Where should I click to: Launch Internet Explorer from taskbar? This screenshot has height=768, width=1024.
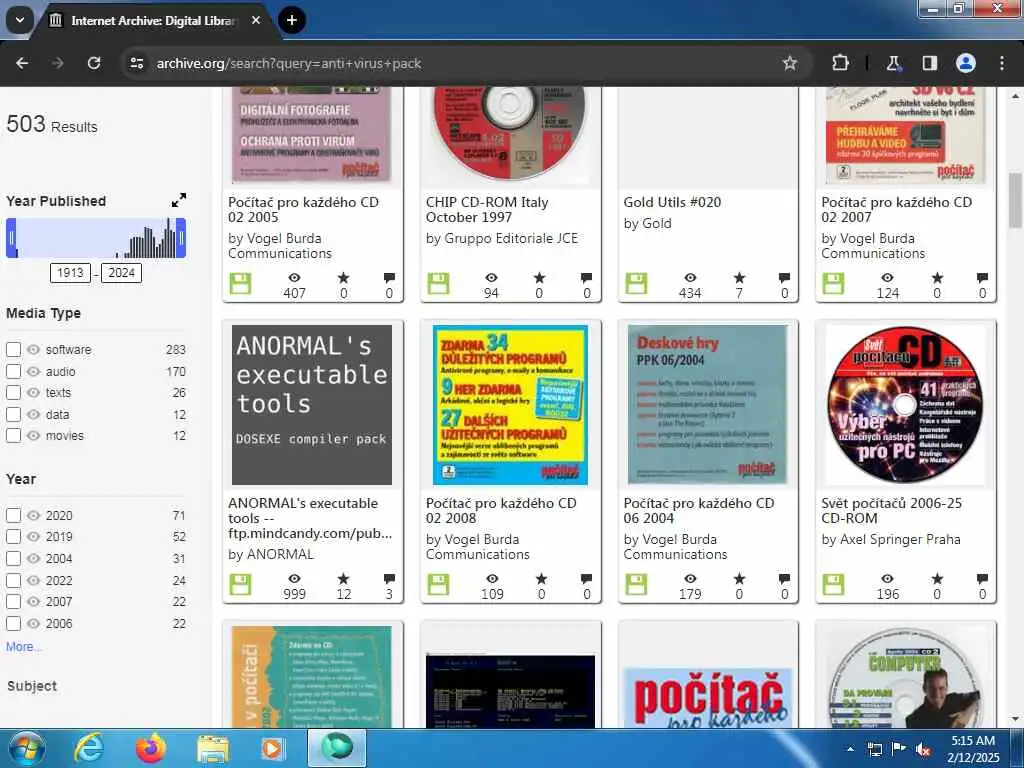pyautogui.click(x=89, y=748)
